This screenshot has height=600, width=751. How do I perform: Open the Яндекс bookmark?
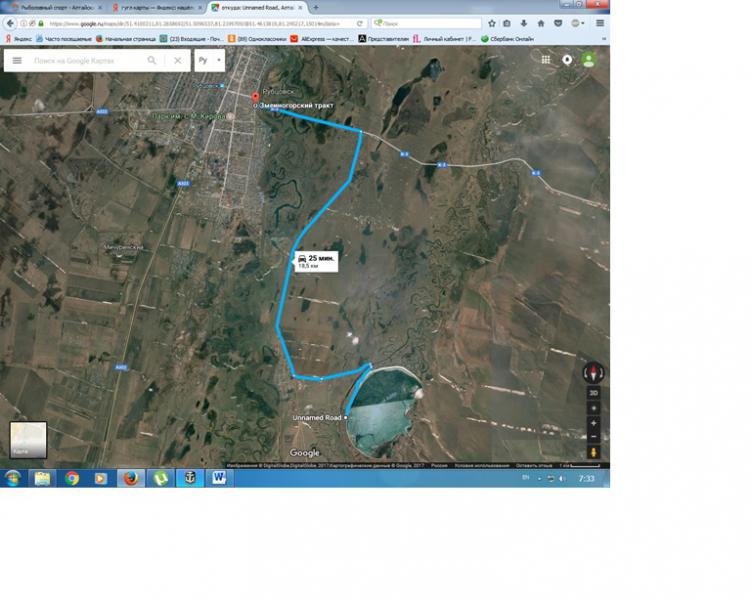(18, 39)
